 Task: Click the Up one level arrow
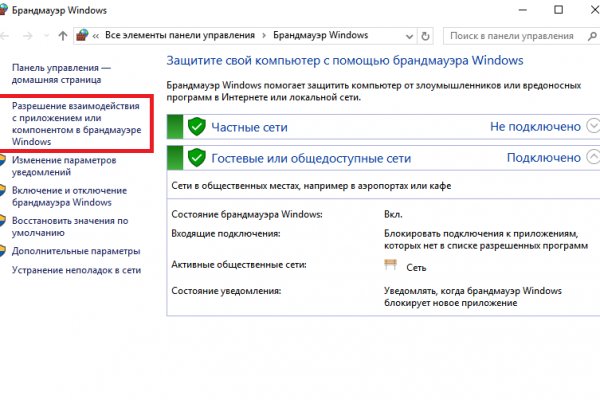(x=63, y=36)
